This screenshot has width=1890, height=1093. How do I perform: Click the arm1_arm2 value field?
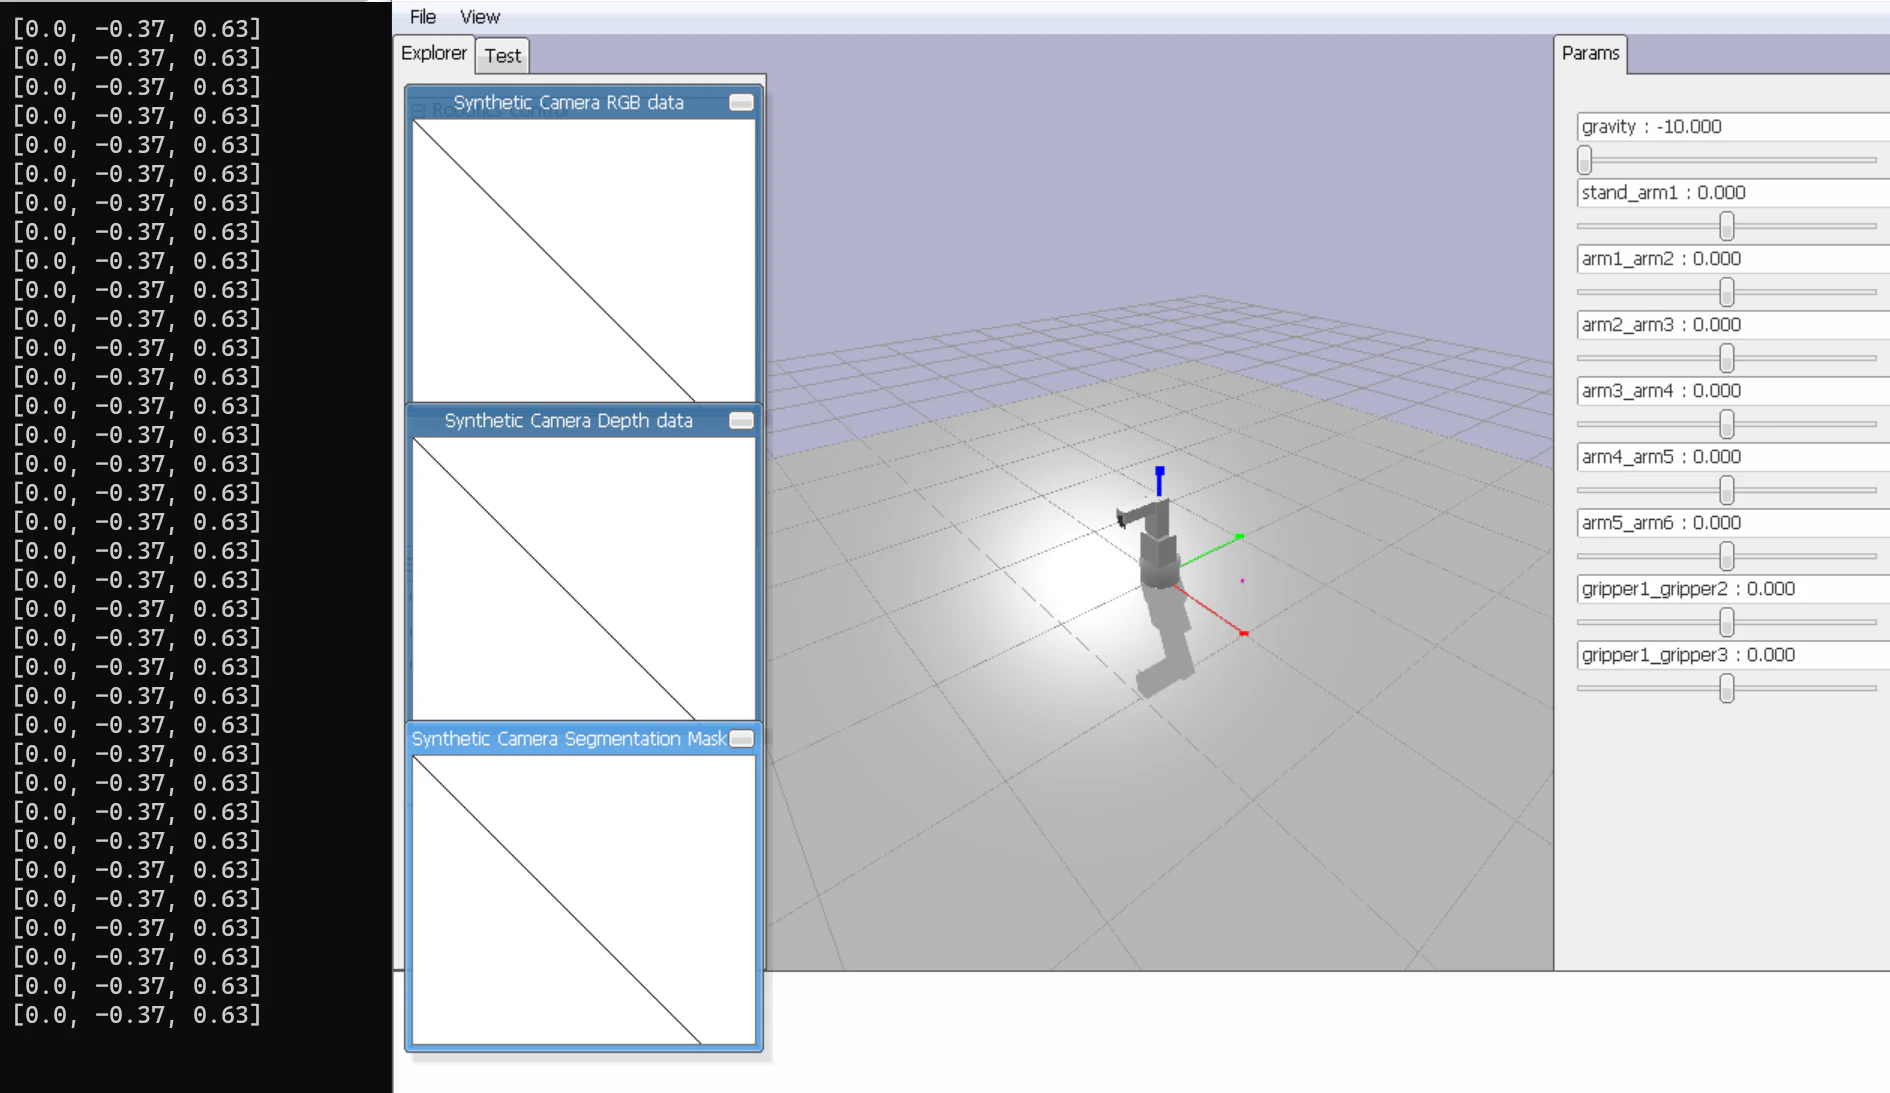(x=1733, y=259)
